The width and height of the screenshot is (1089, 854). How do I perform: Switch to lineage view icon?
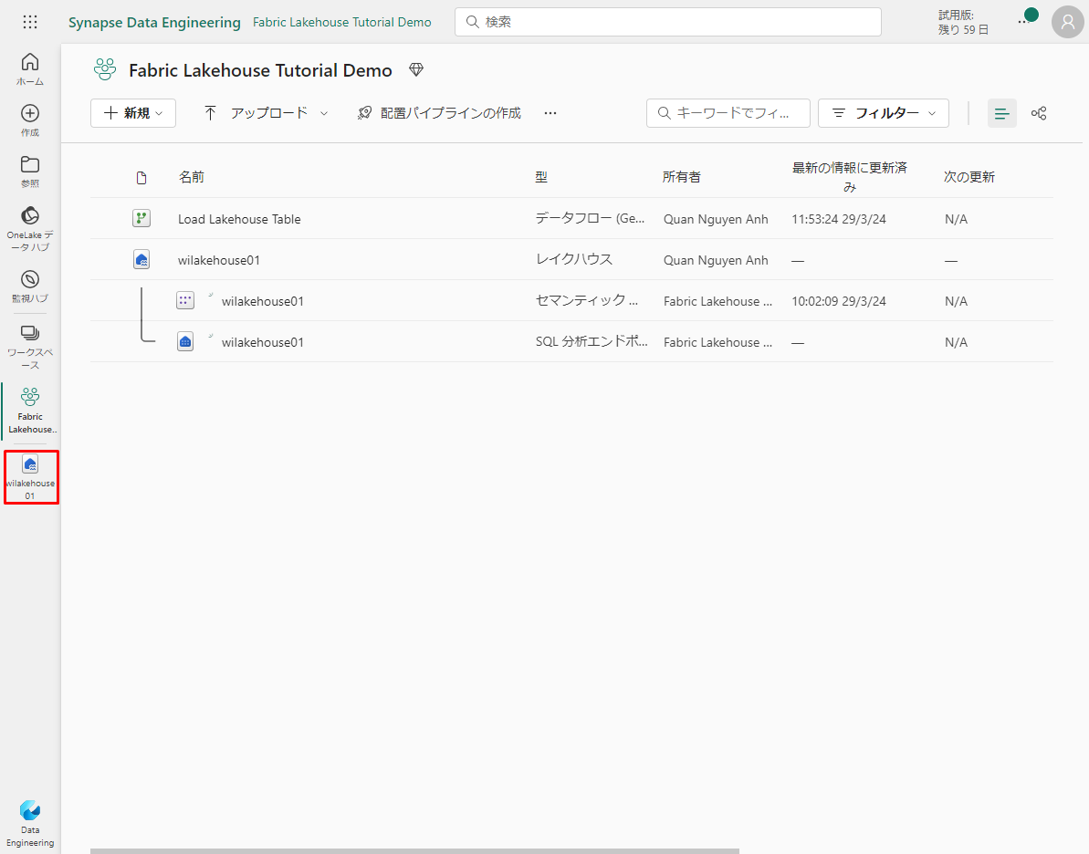coord(1038,113)
